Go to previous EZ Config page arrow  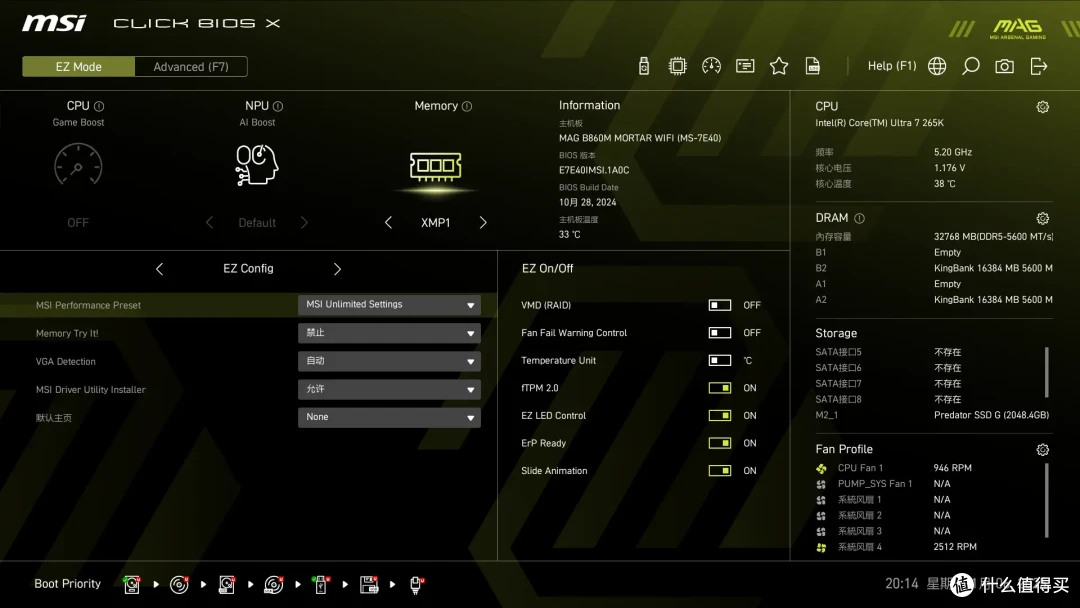coord(159,269)
